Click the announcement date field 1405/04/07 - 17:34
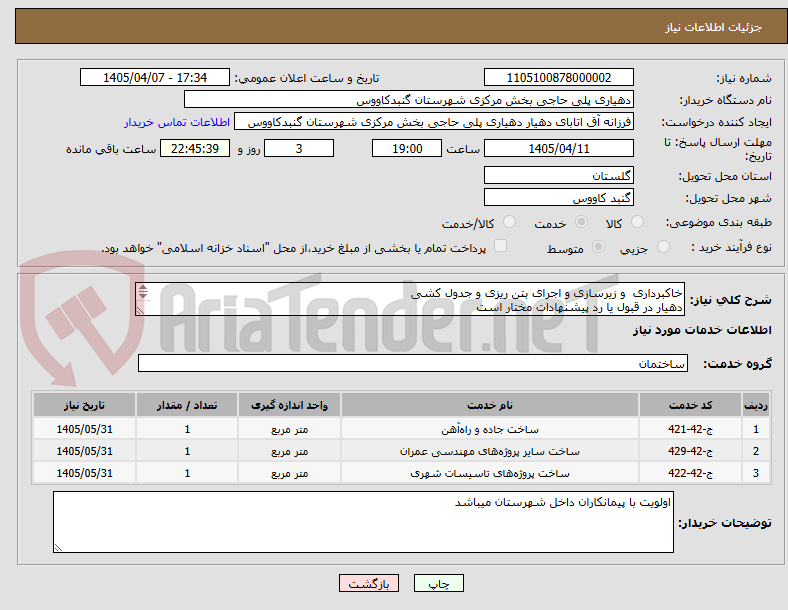 [x=155, y=77]
